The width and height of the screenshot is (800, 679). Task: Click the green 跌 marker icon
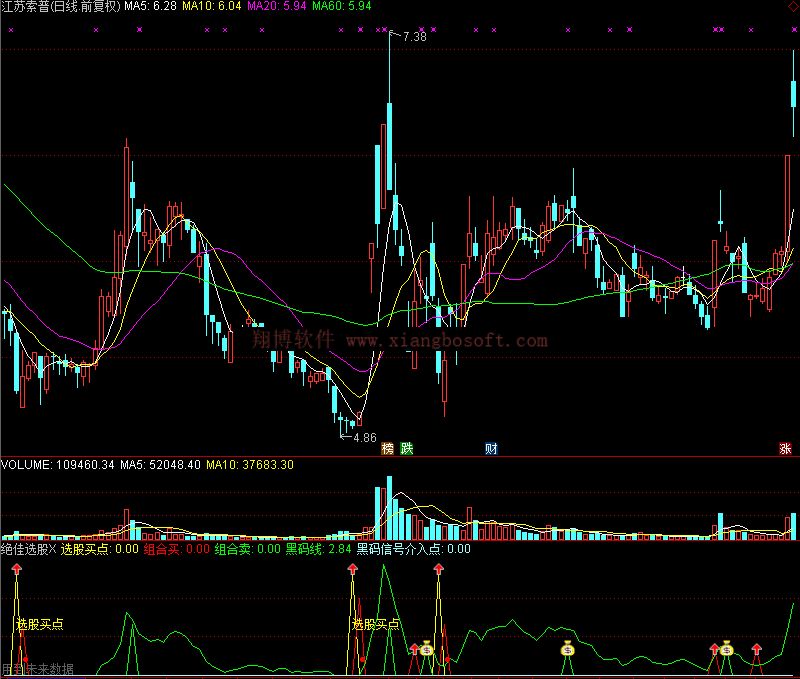click(406, 449)
